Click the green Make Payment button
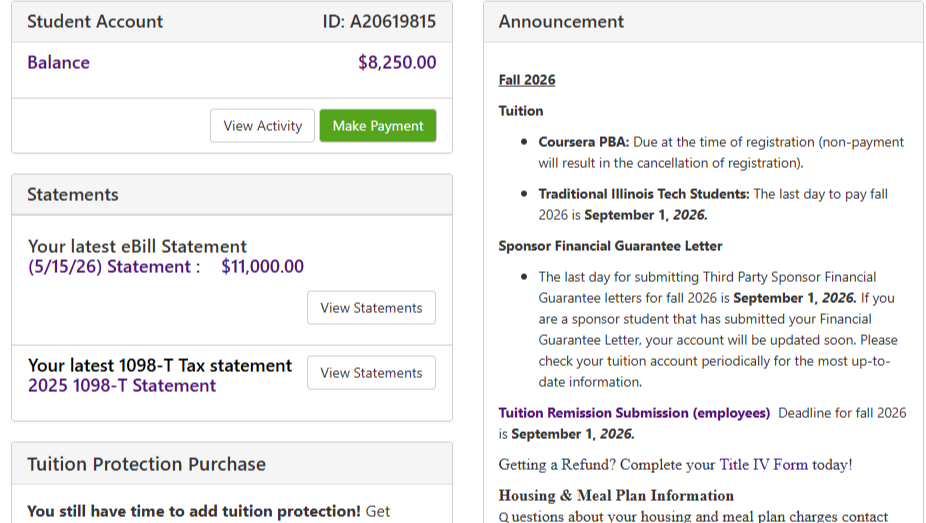Viewport: 926px width, 523px height. (378, 126)
